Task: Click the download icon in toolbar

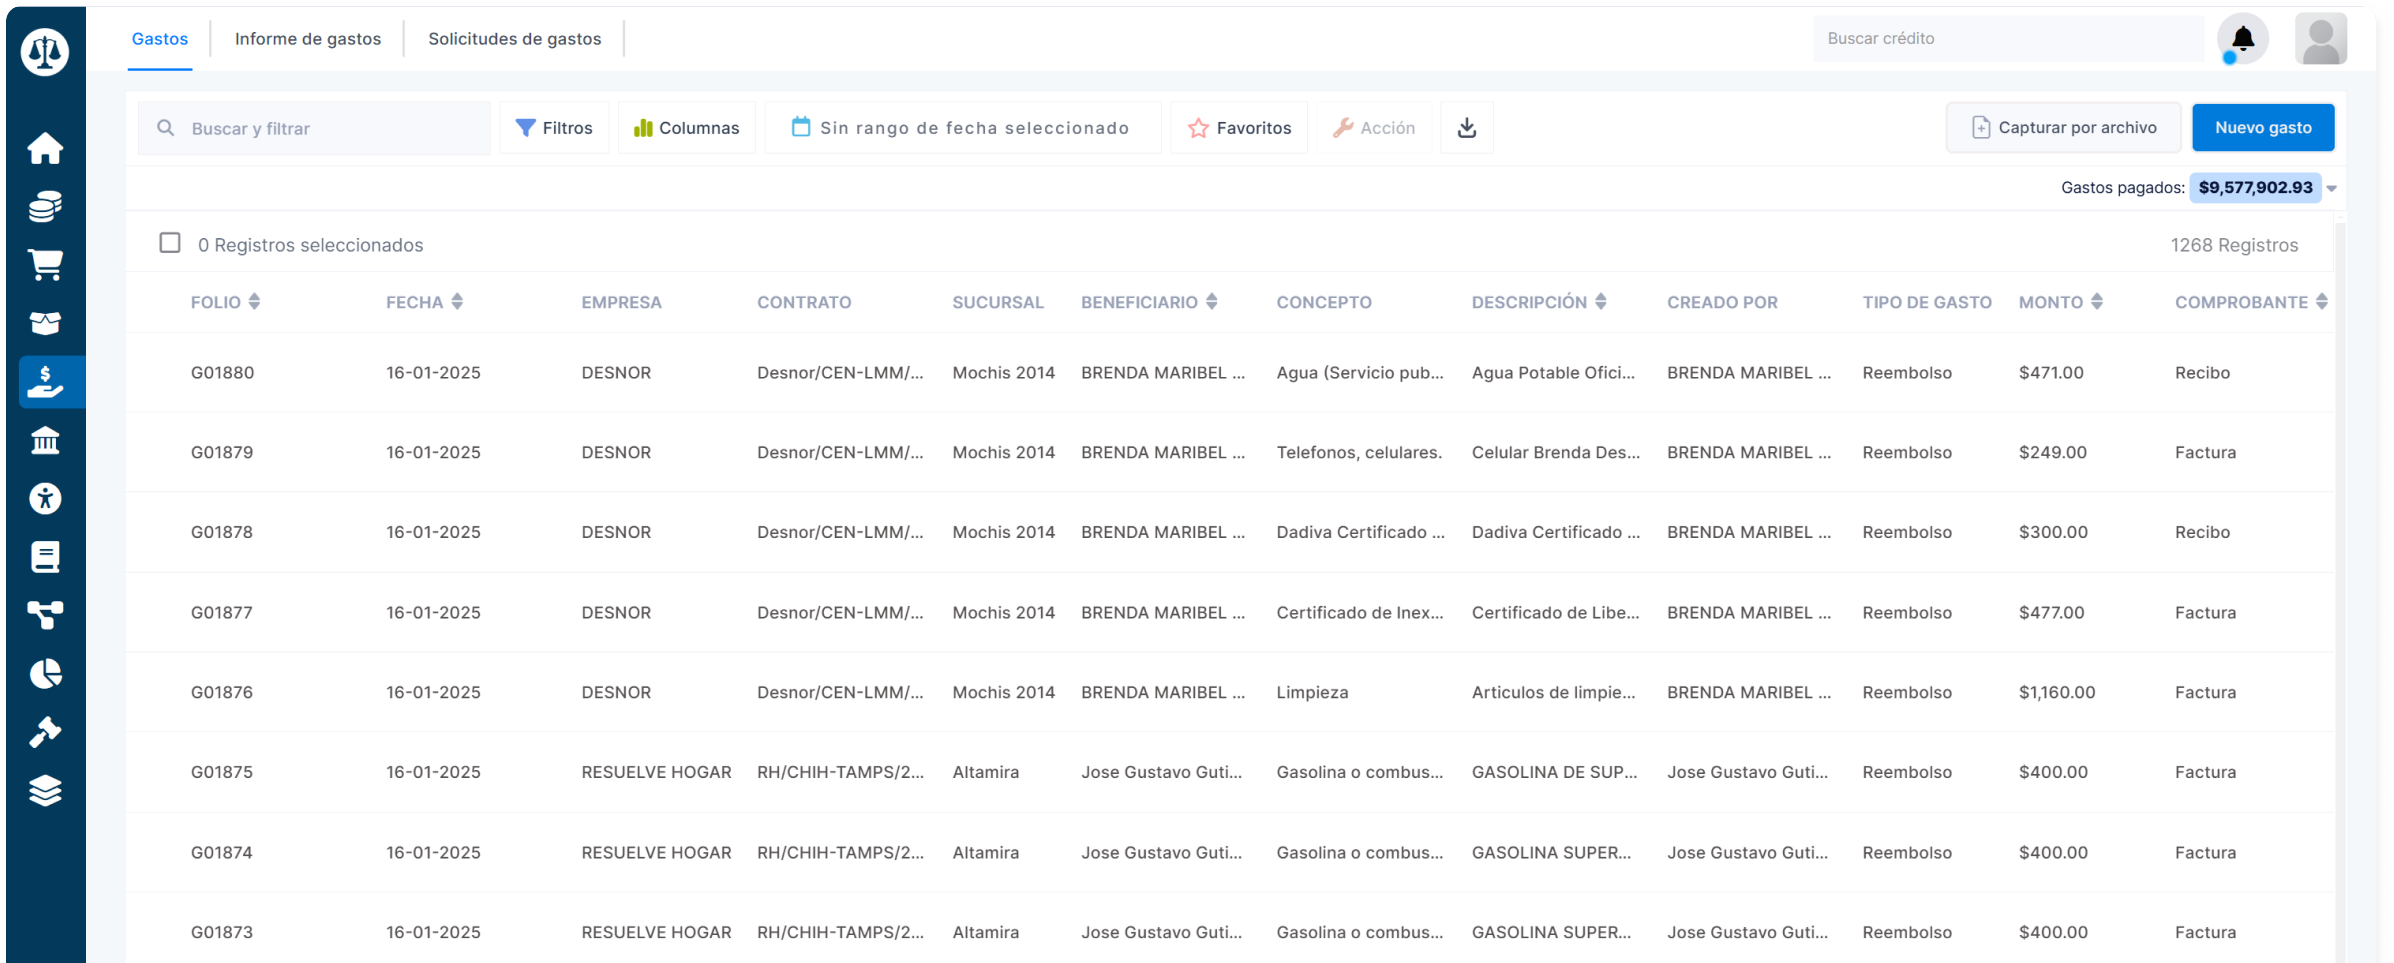Action: tap(1466, 128)
